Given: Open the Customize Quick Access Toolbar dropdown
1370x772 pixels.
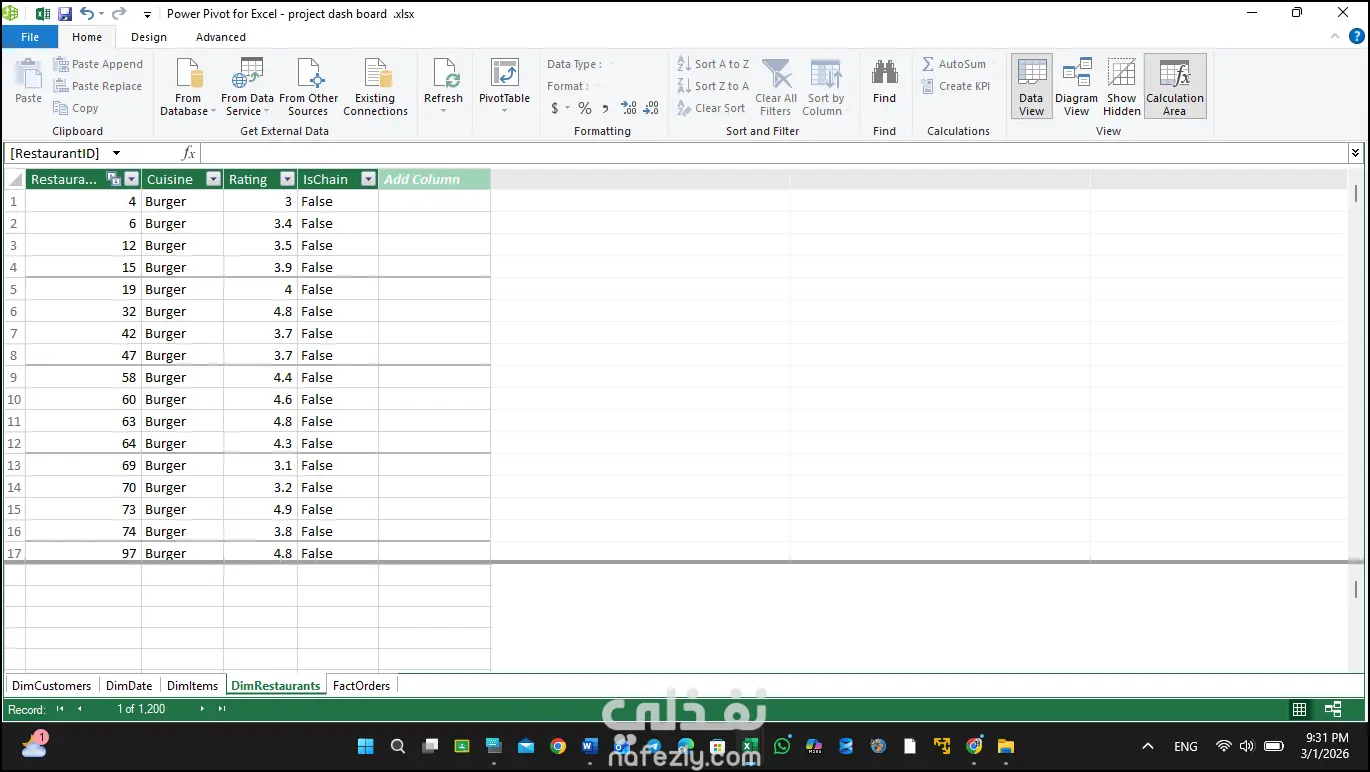Looking at the screenshot, I should [x=148, y=15].
